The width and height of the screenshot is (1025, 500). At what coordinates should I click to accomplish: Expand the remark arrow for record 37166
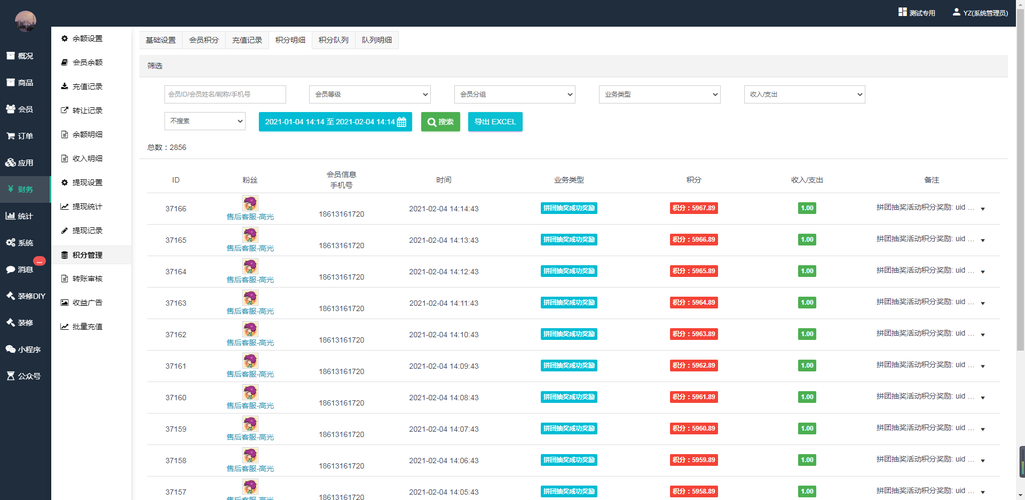coord(982,209)
